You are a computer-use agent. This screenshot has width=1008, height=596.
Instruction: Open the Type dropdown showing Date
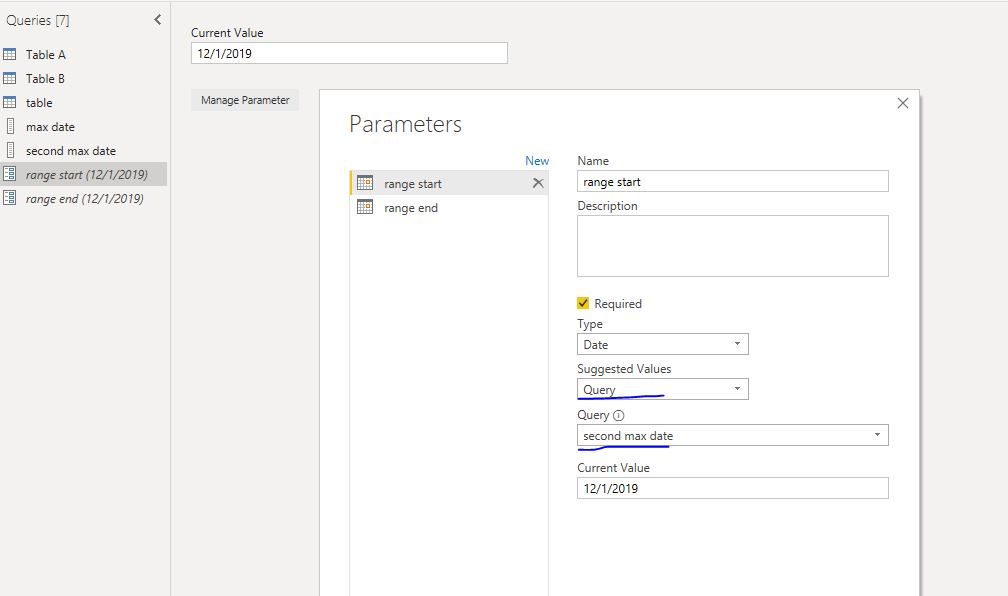(663, 344)
